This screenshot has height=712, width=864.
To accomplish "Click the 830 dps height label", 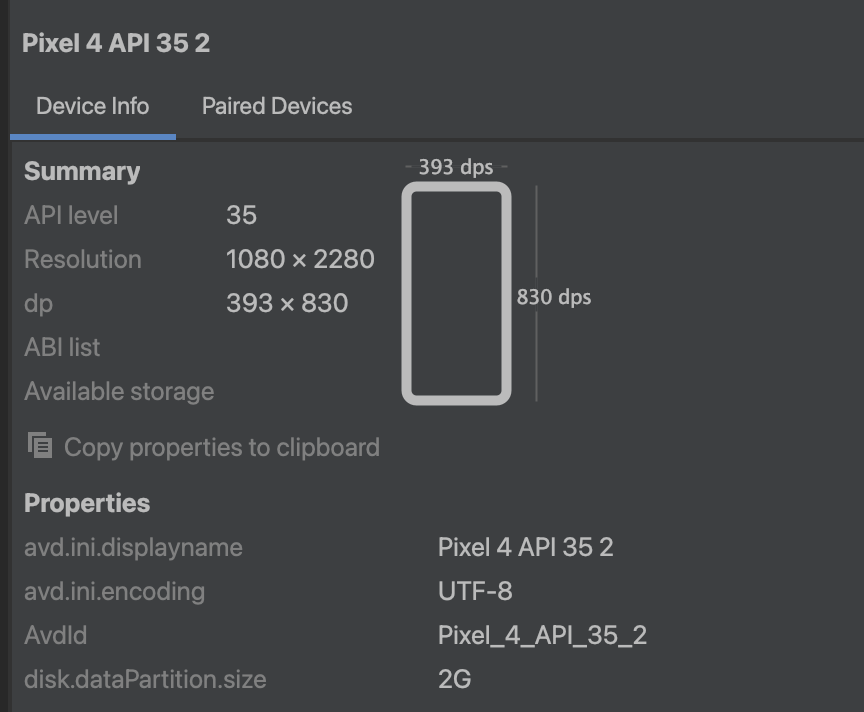I will [554, 297].
